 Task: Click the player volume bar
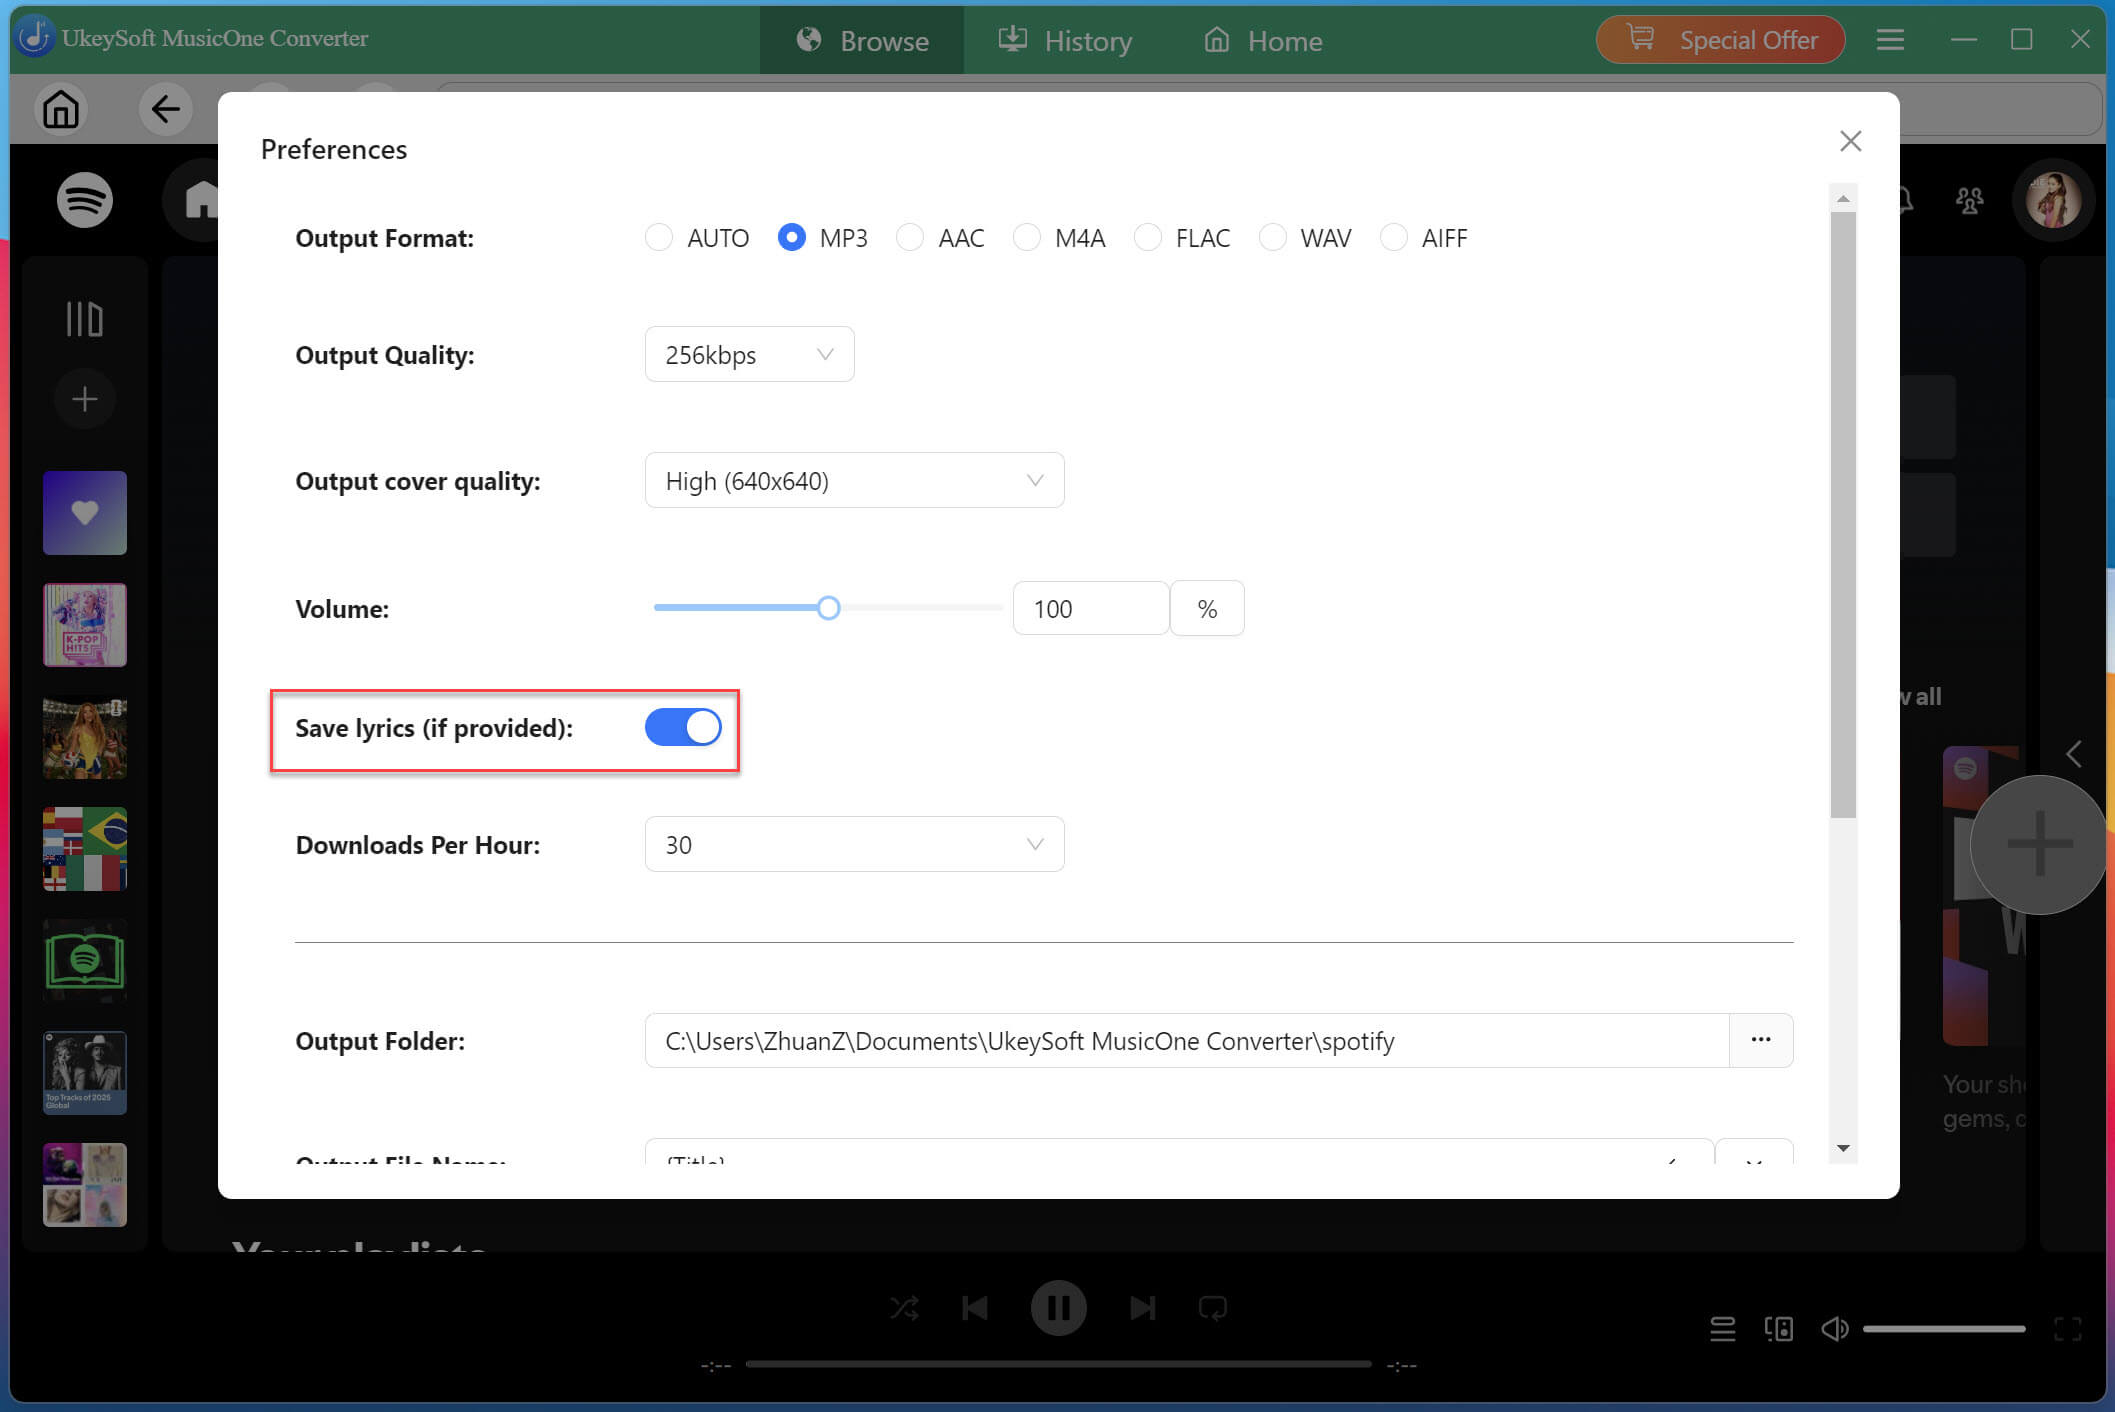[x=1944, y=1329]
